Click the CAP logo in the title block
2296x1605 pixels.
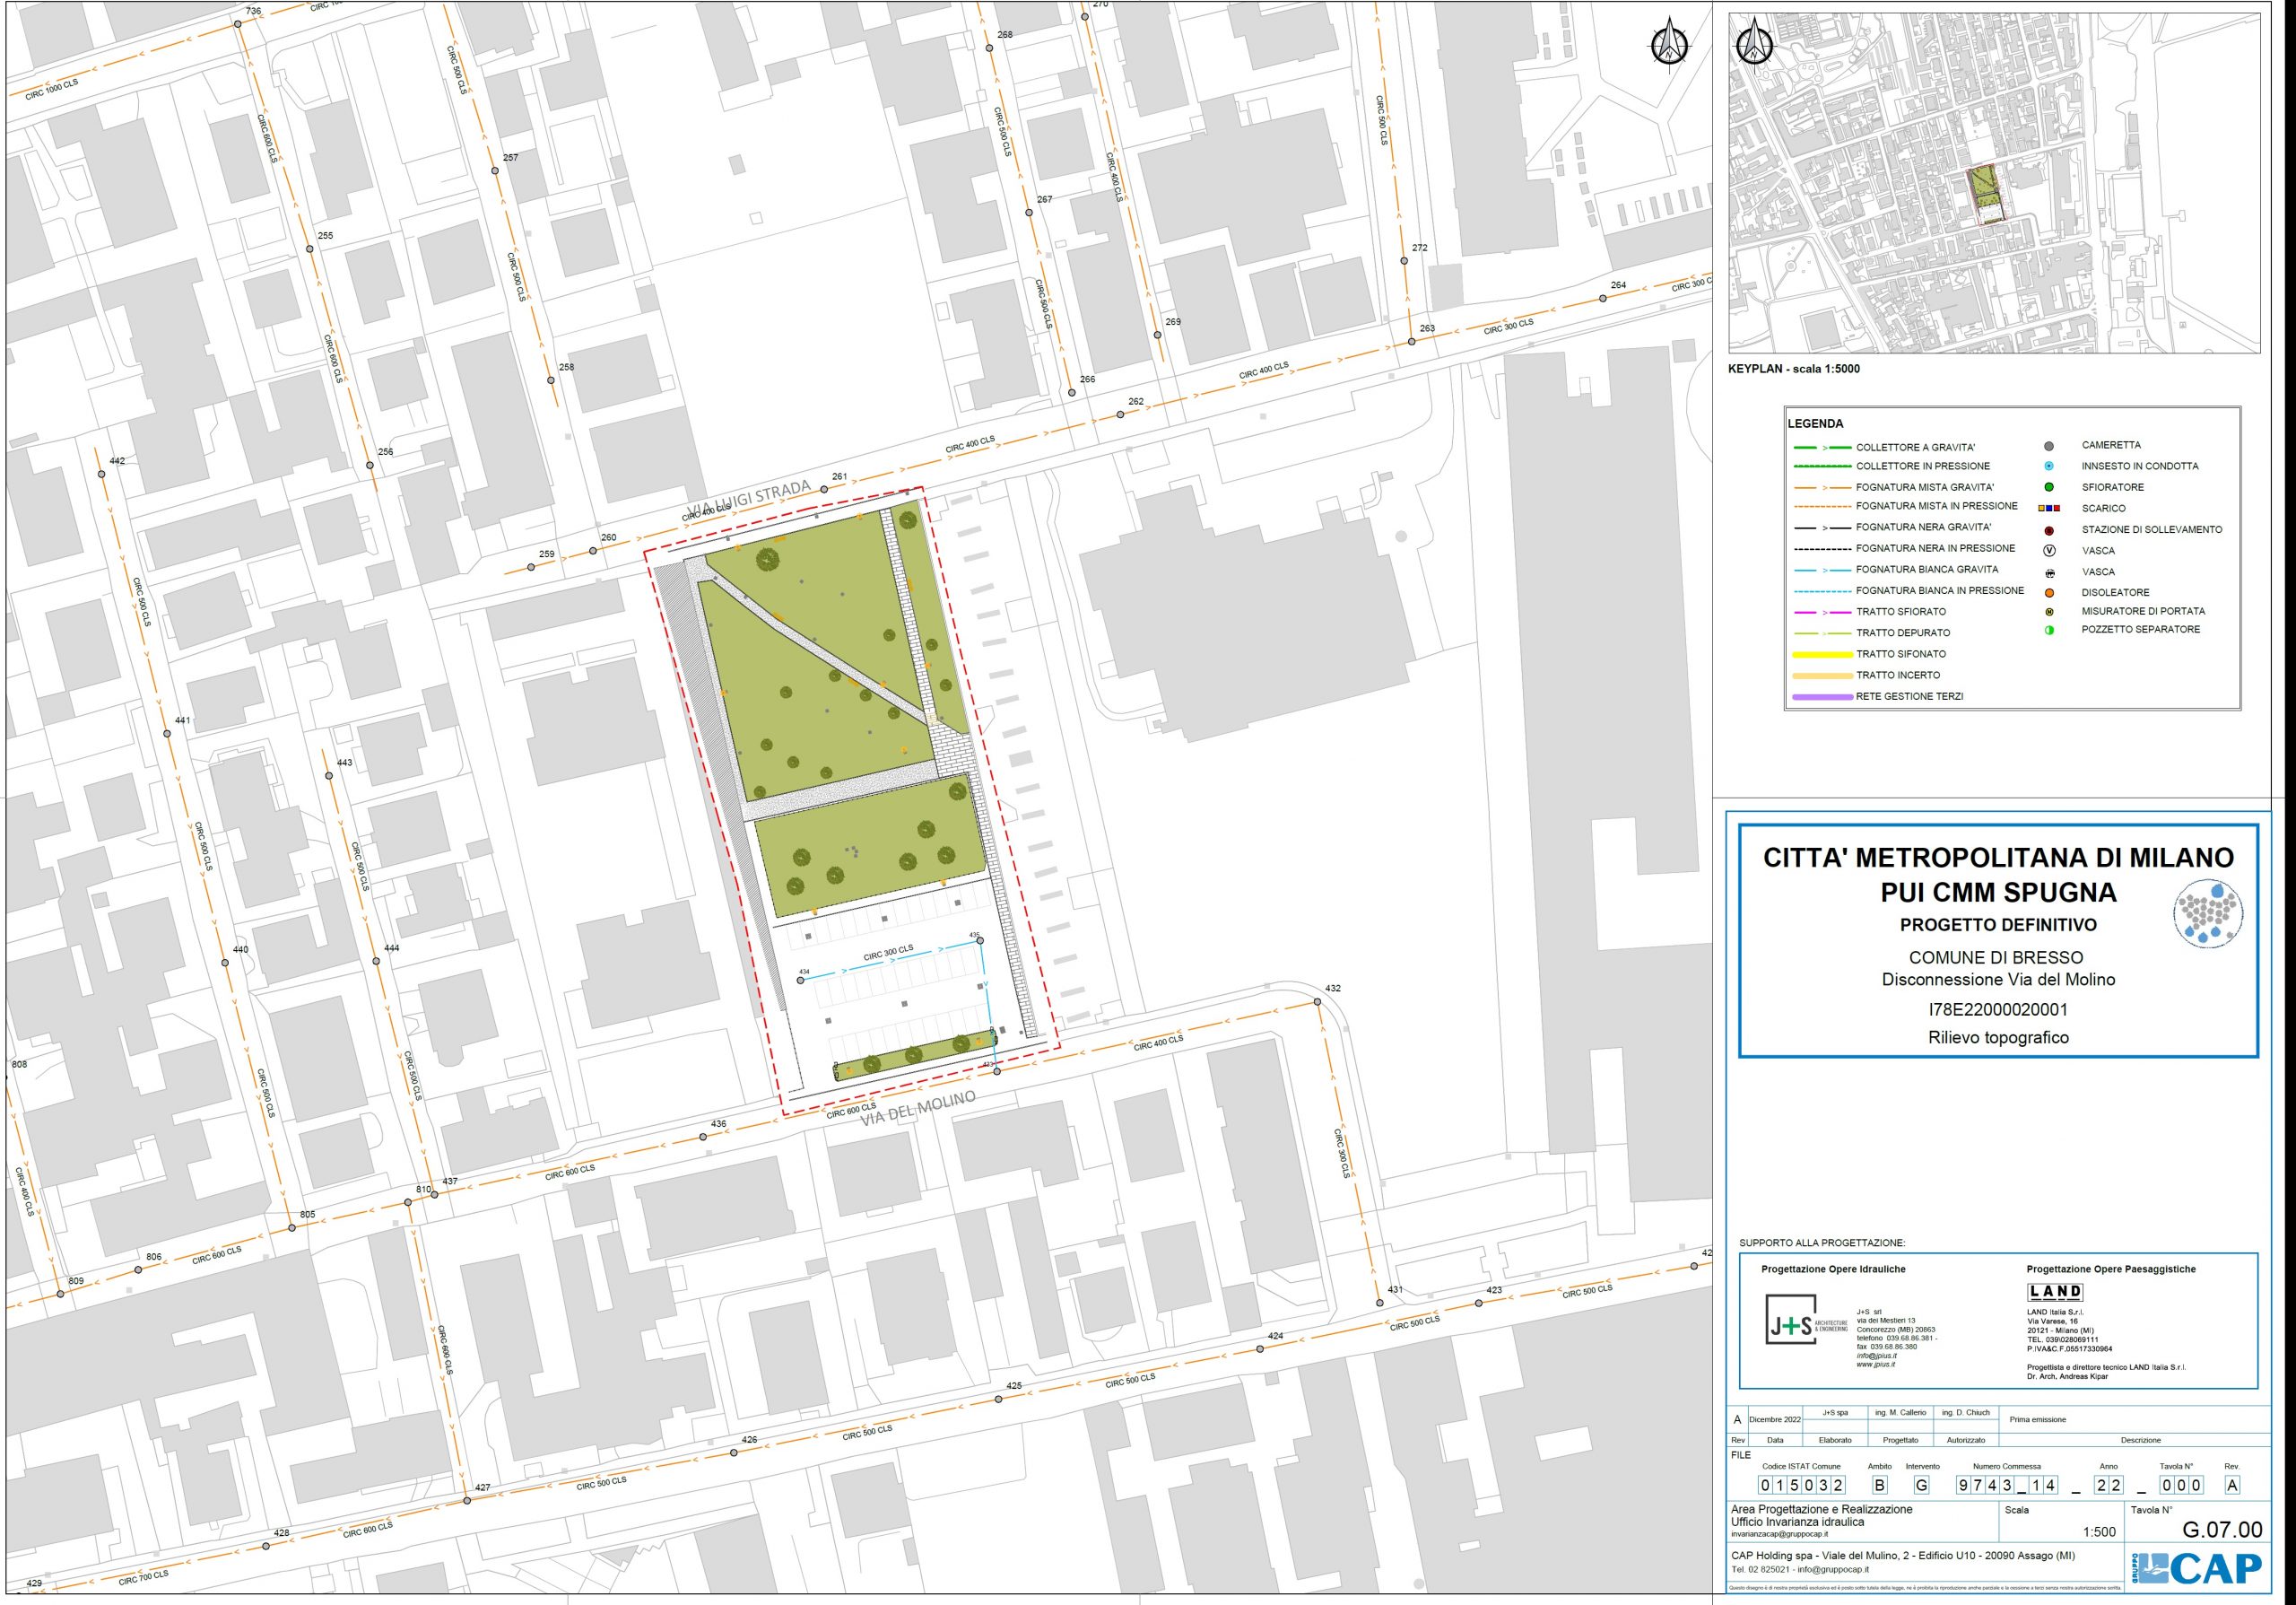(2196, 1569)
